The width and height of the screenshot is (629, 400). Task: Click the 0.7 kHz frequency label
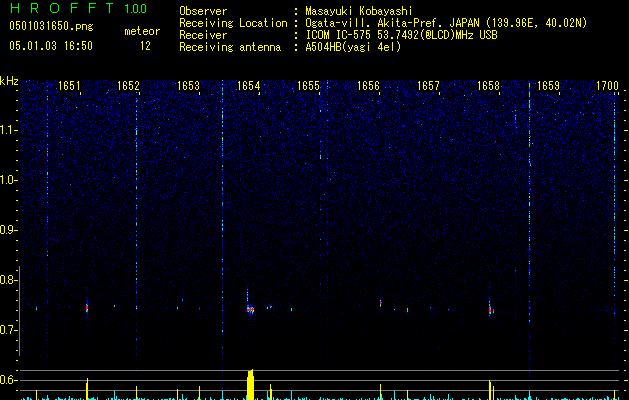9,330
